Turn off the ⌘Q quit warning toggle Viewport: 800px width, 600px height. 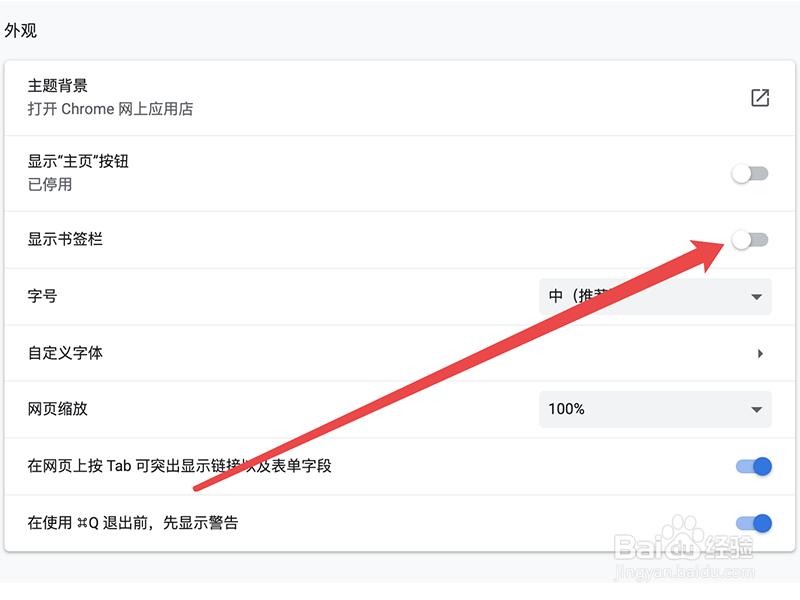click(753, 522)
